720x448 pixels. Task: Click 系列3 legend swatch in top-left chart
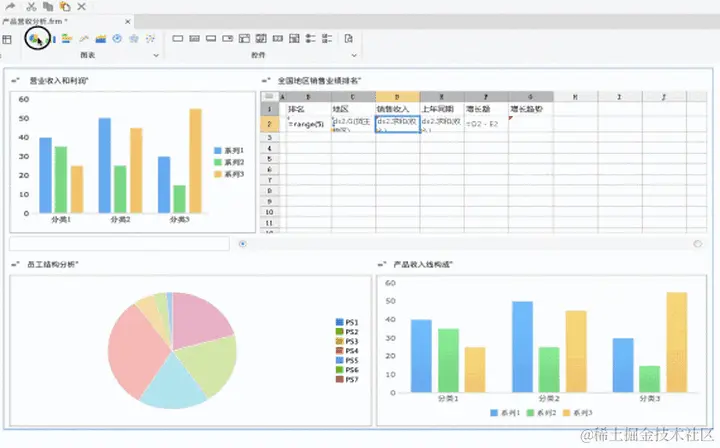tap(218, 174)
